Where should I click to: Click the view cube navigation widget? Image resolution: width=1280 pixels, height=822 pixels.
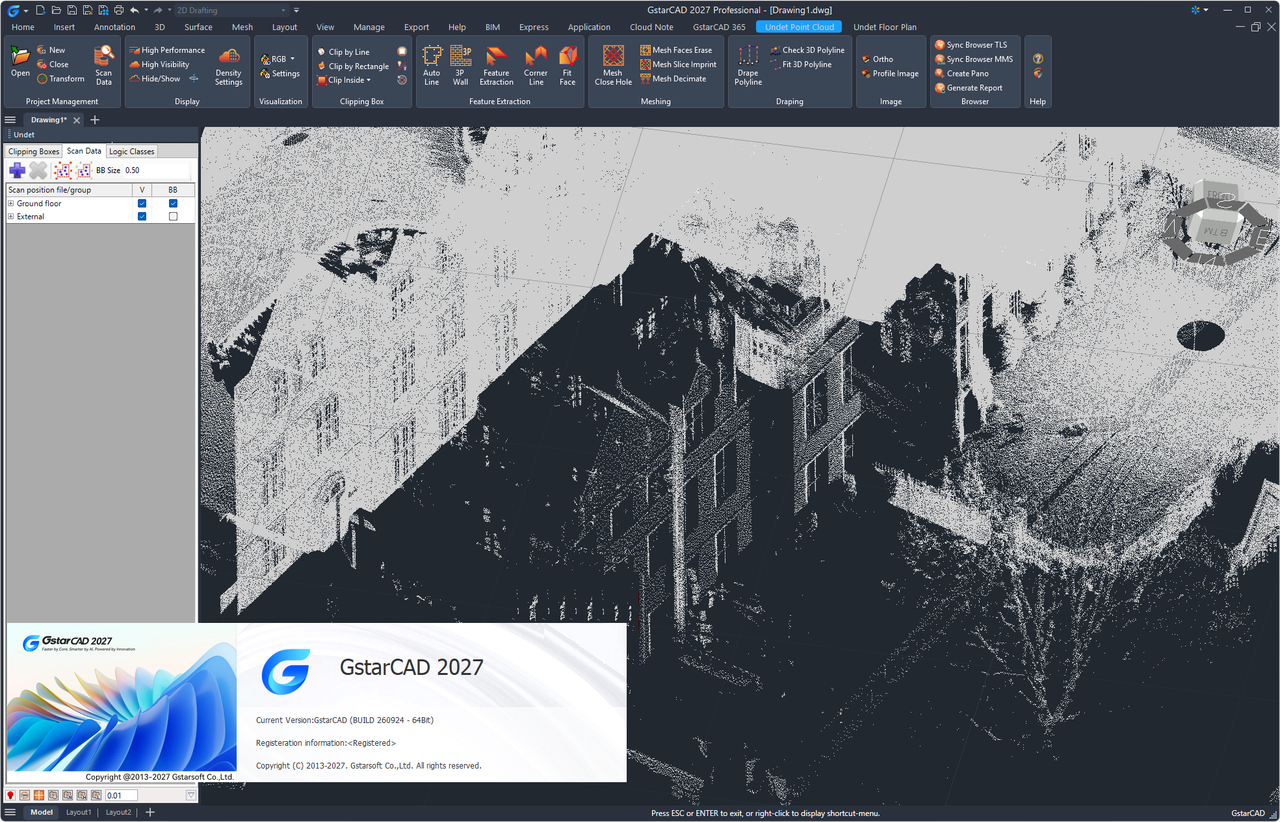point(1217,223)
